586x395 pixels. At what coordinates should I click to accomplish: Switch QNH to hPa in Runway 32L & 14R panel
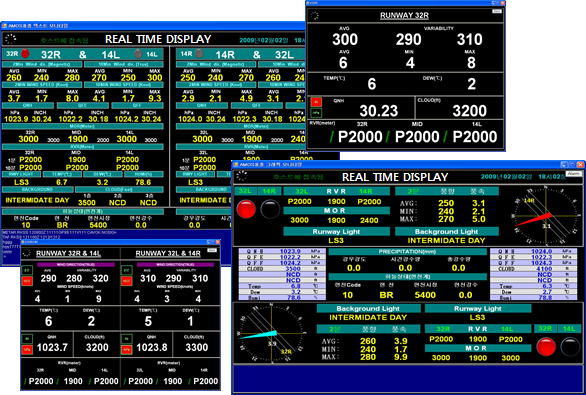point(127,350)
